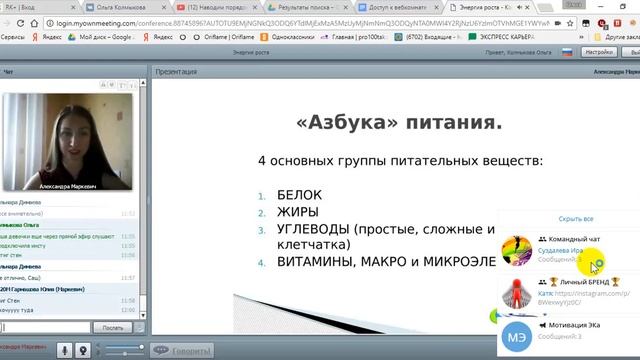Mute audio icon on Энергия роста tab

519,7
